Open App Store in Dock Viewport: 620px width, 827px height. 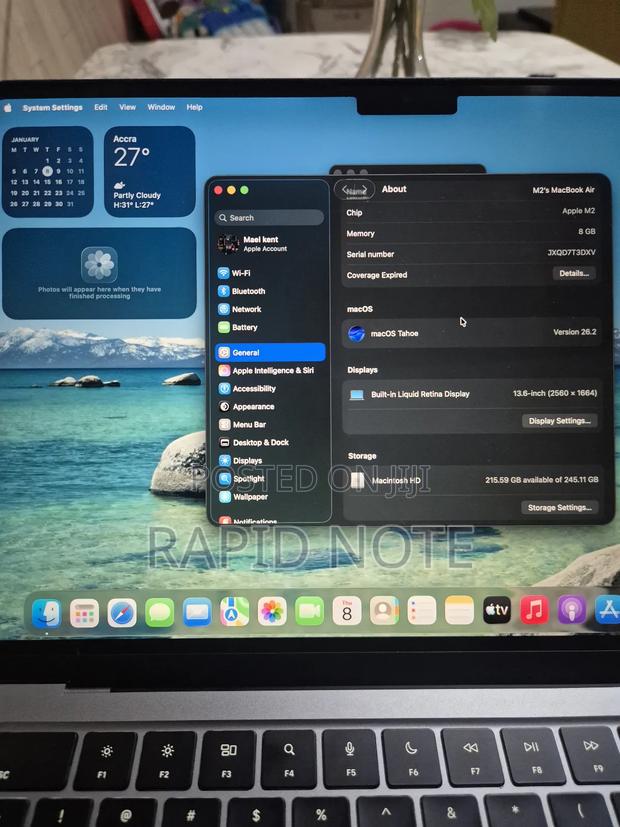(608, 610)
